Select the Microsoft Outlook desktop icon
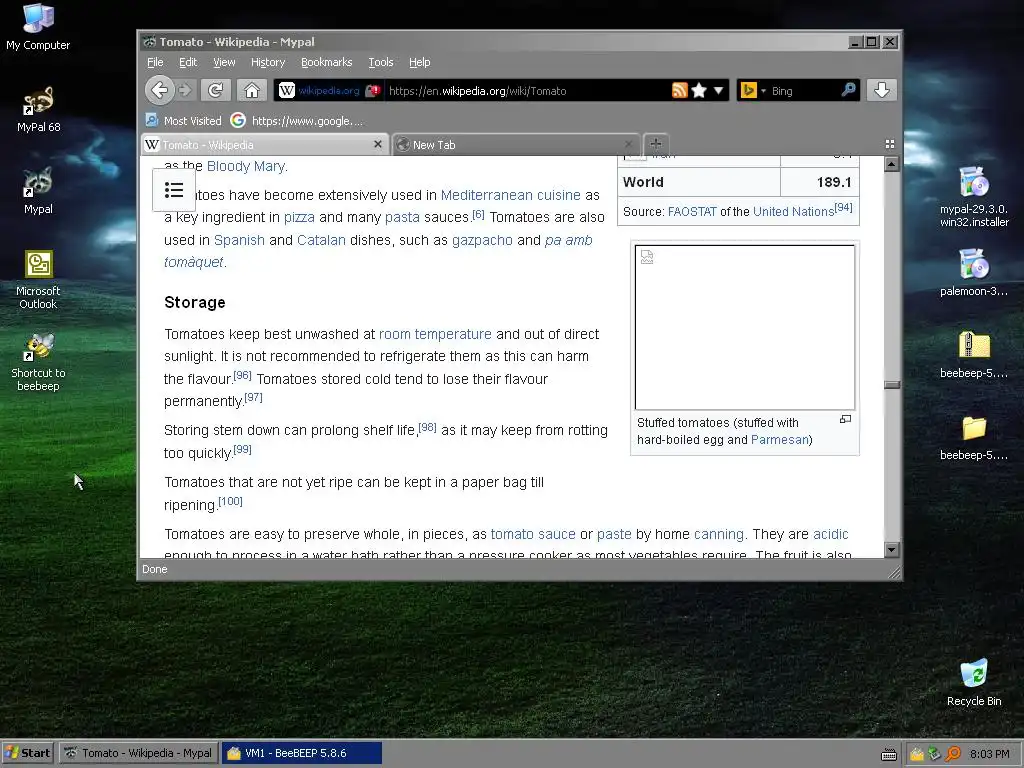This screenshot has width=1024, height=768. point(38,280)
